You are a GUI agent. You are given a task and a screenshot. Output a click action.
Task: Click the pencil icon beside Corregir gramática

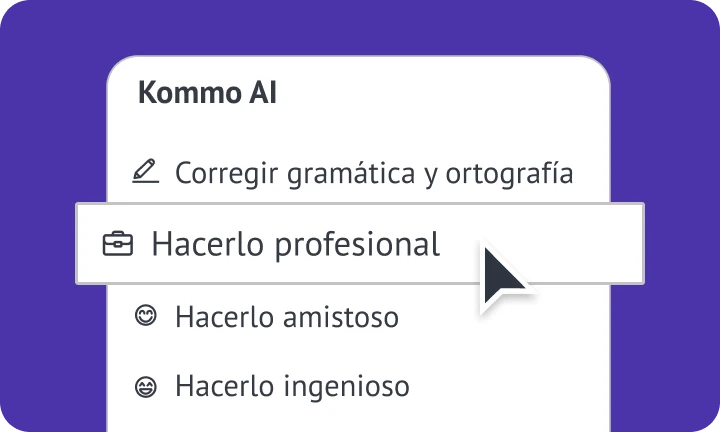pyautogui.click(x=146, y=172)
